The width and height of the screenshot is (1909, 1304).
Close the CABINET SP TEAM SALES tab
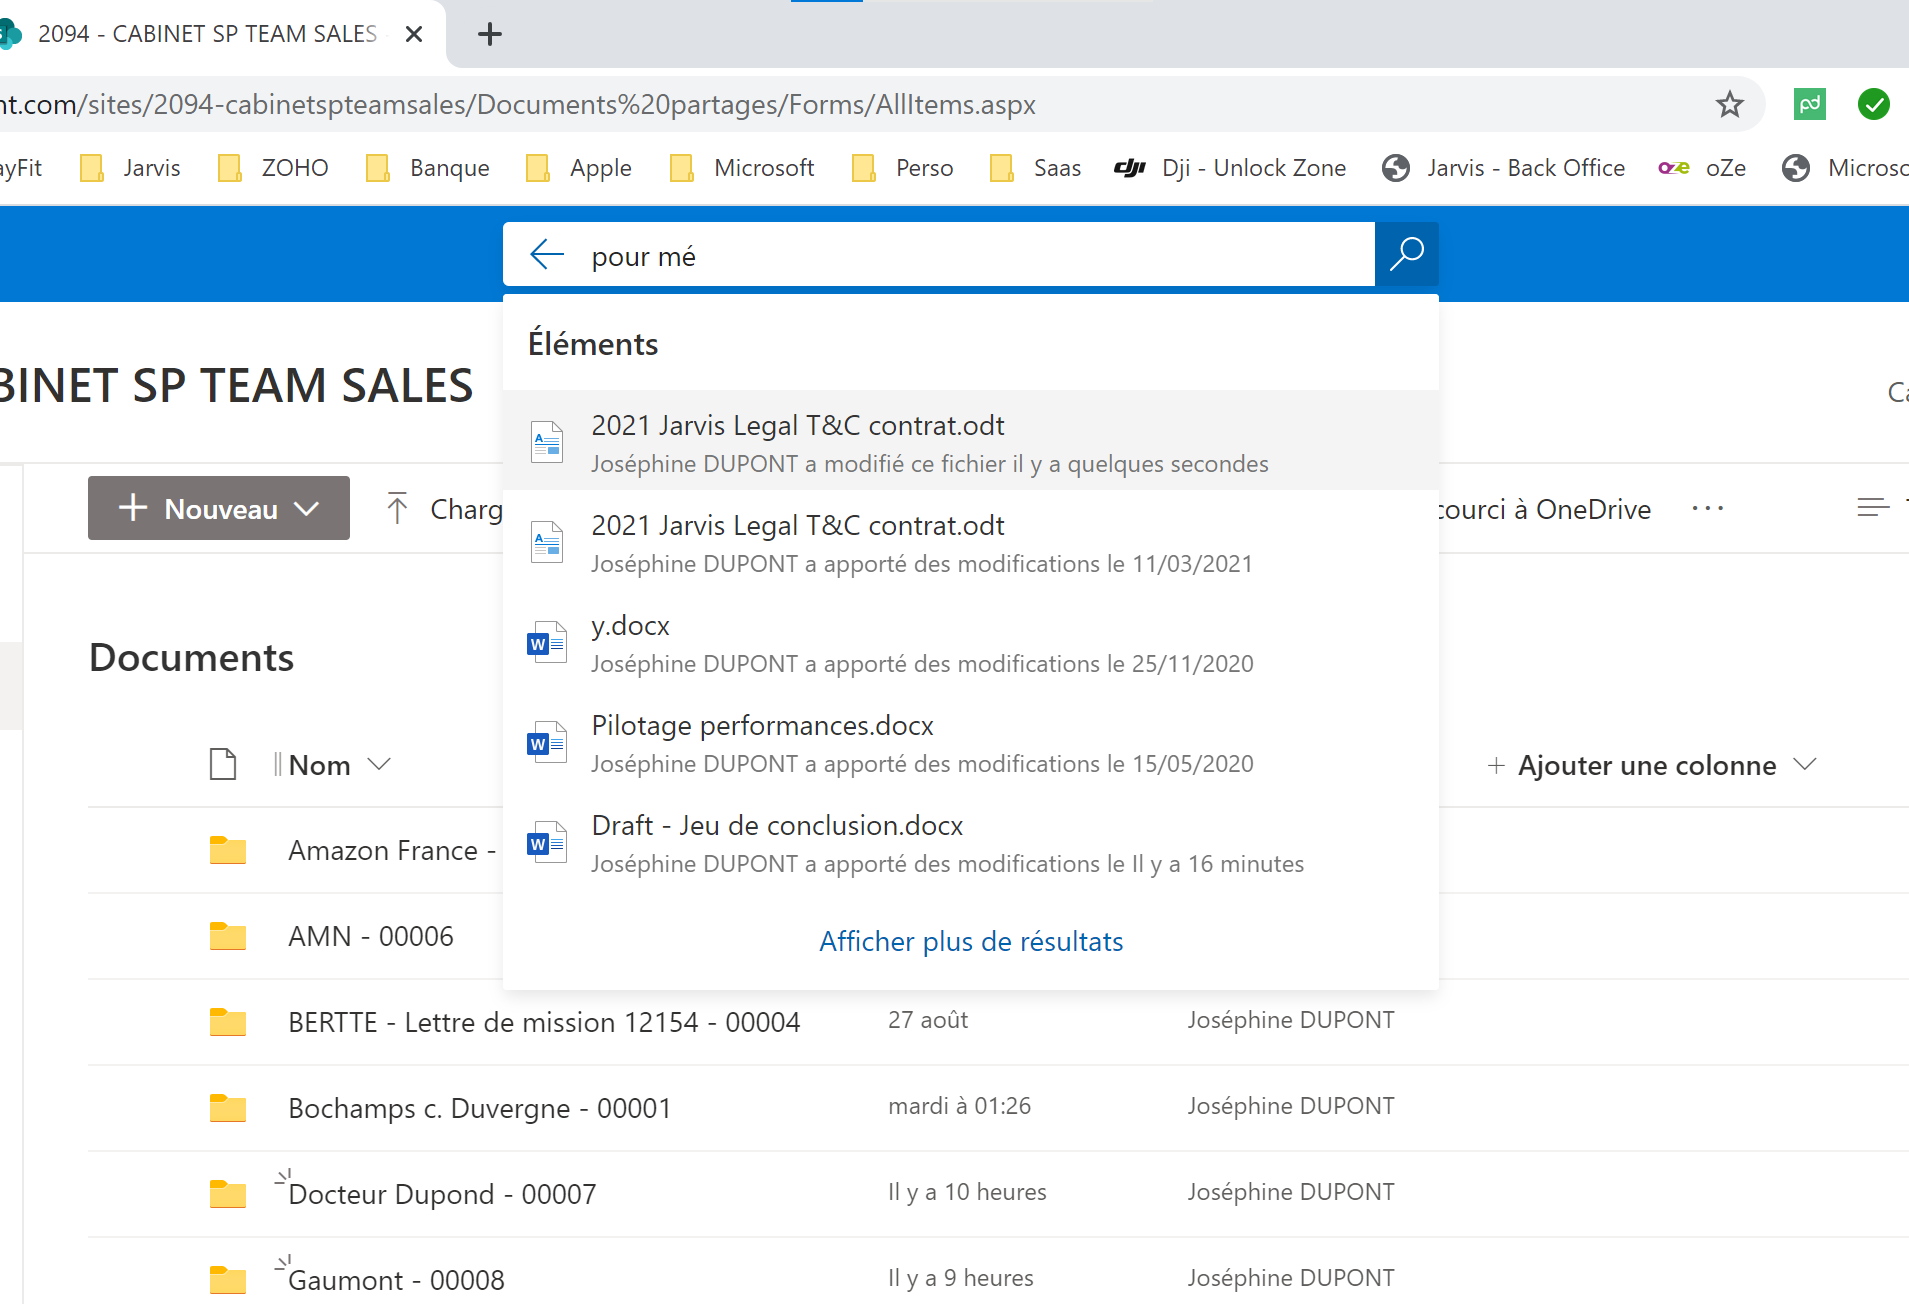(414, 34)
